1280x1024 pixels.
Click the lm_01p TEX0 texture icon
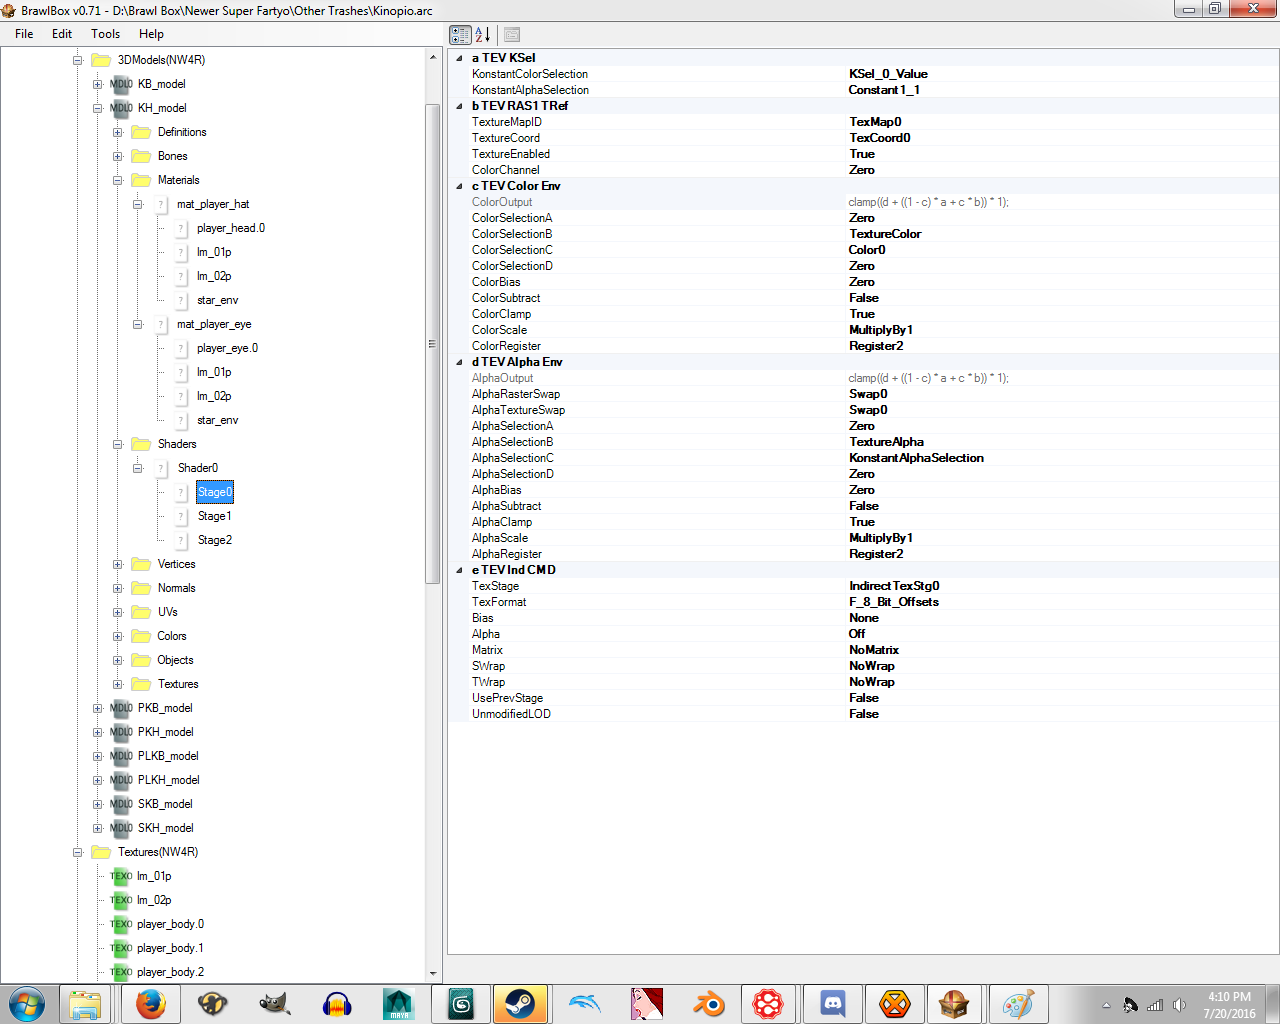[121, 876]
